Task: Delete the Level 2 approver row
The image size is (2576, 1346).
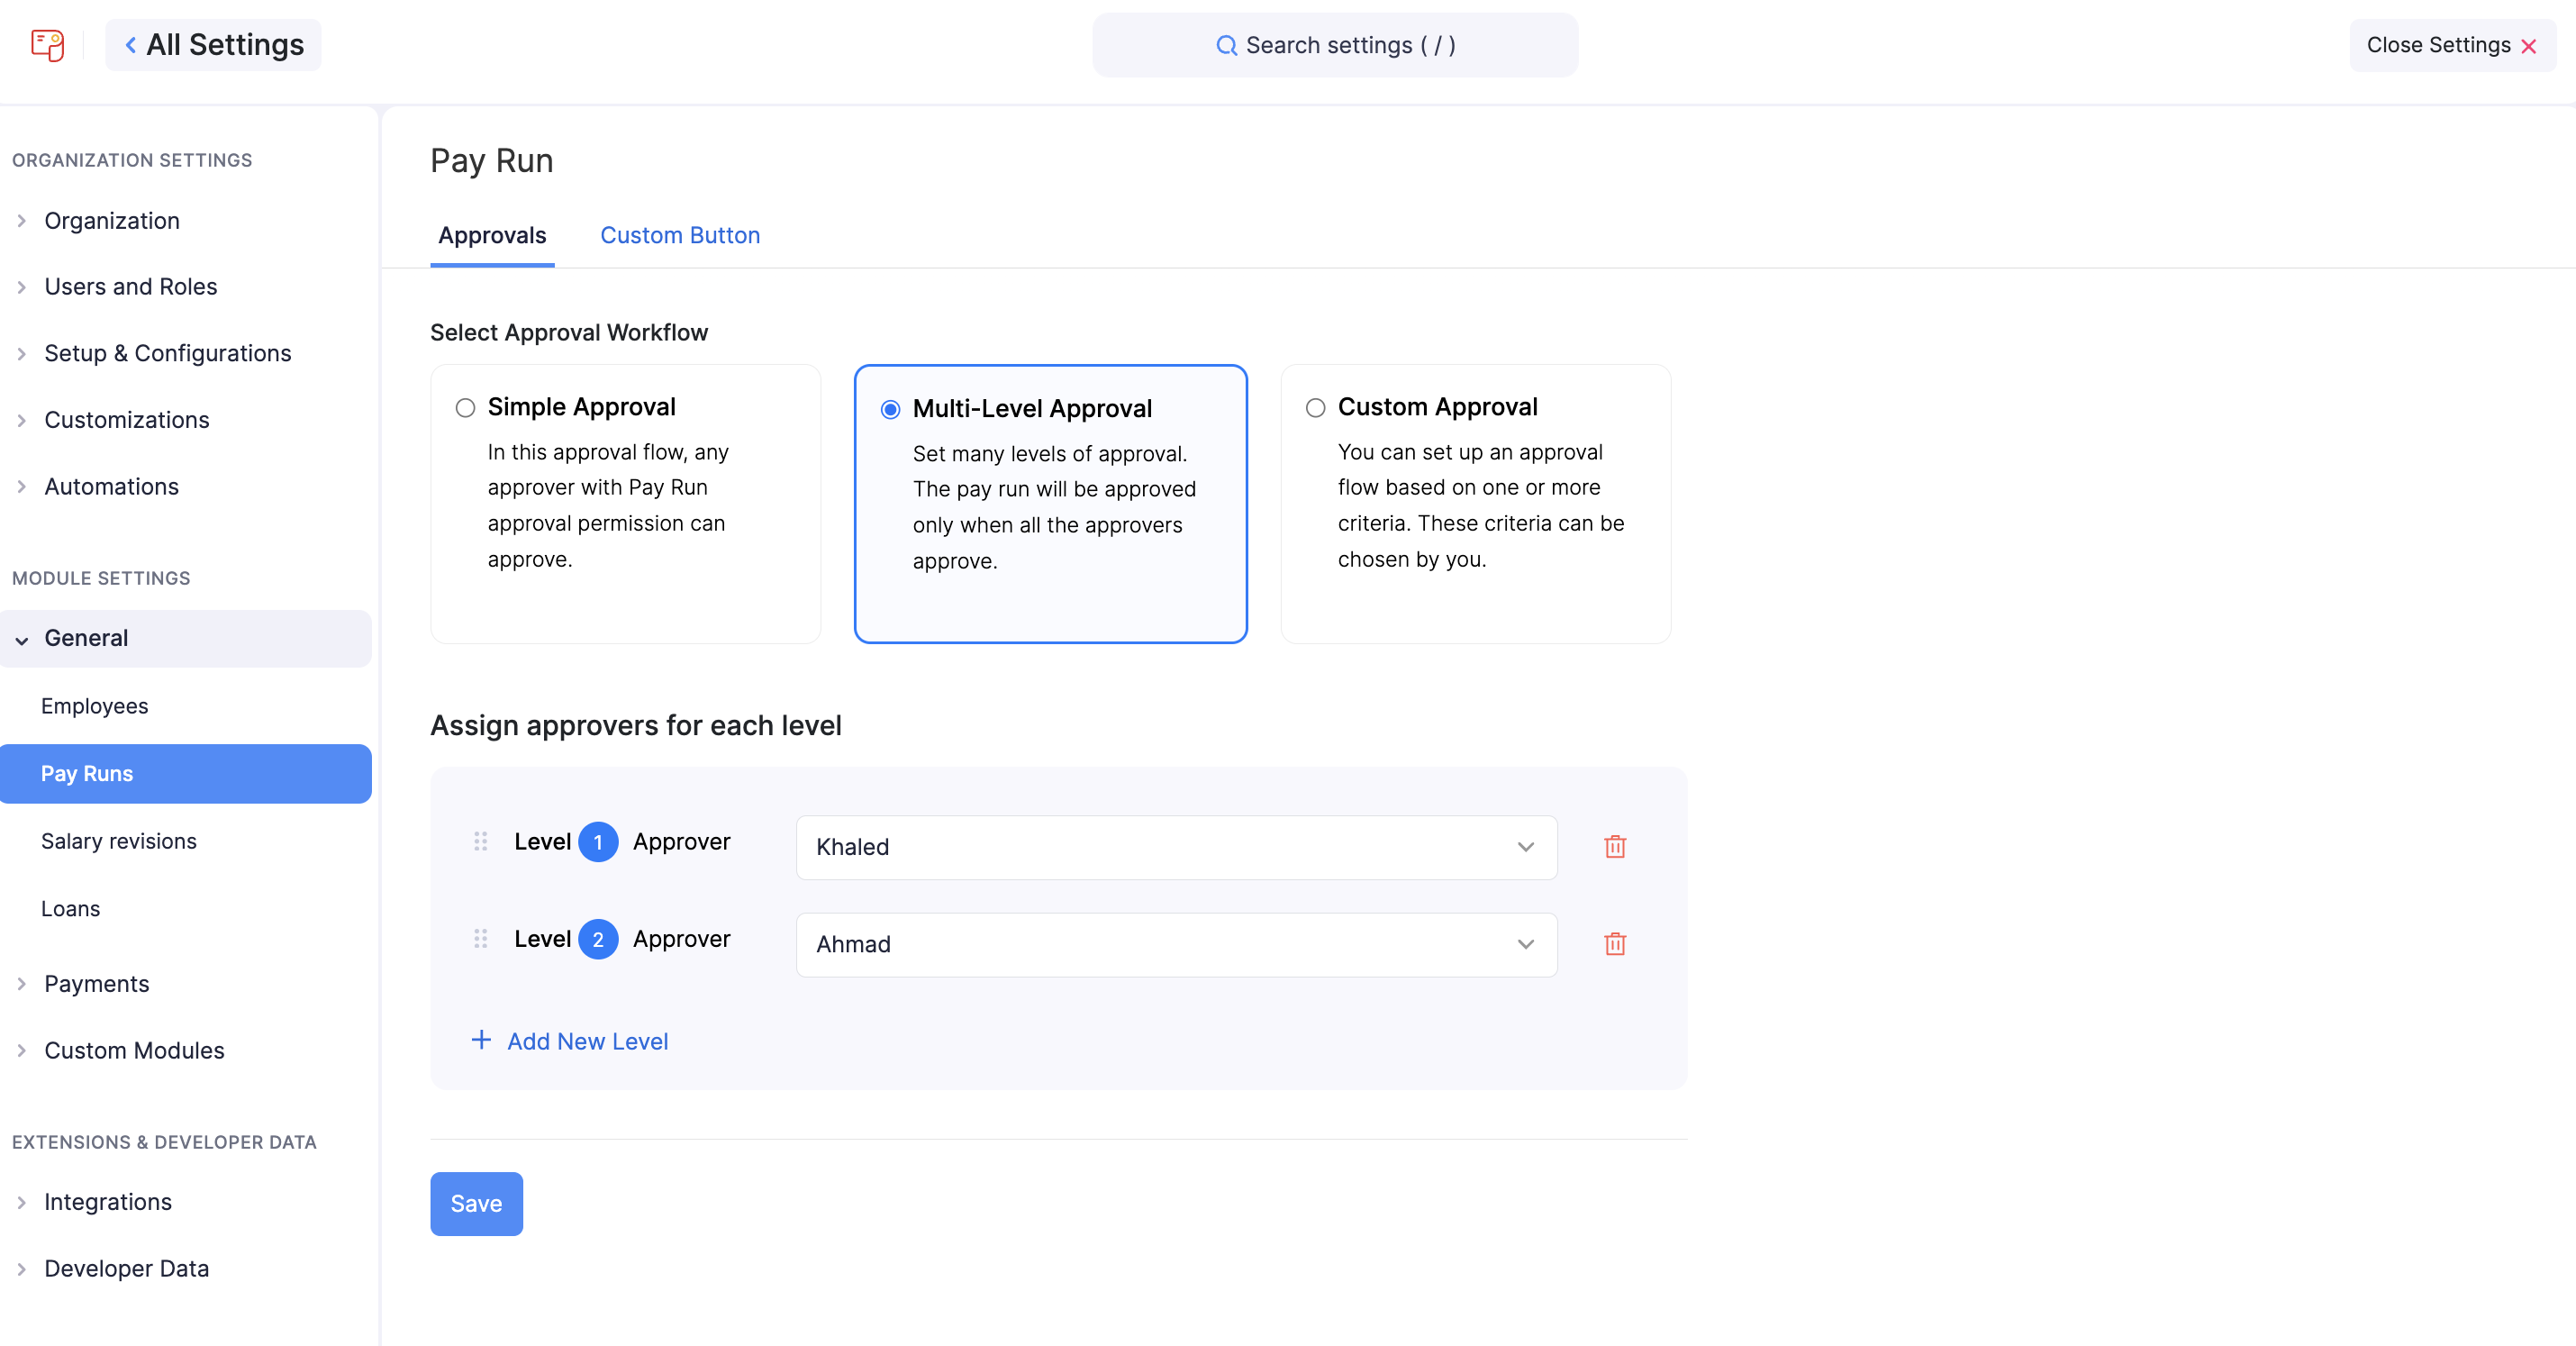Action: tap(1614, 944)
